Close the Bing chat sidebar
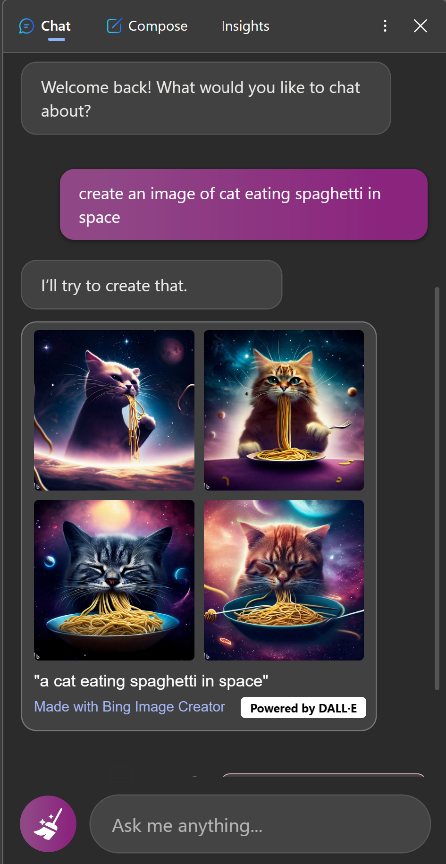This screenshot has width=446, height=864. pos(421,26)
